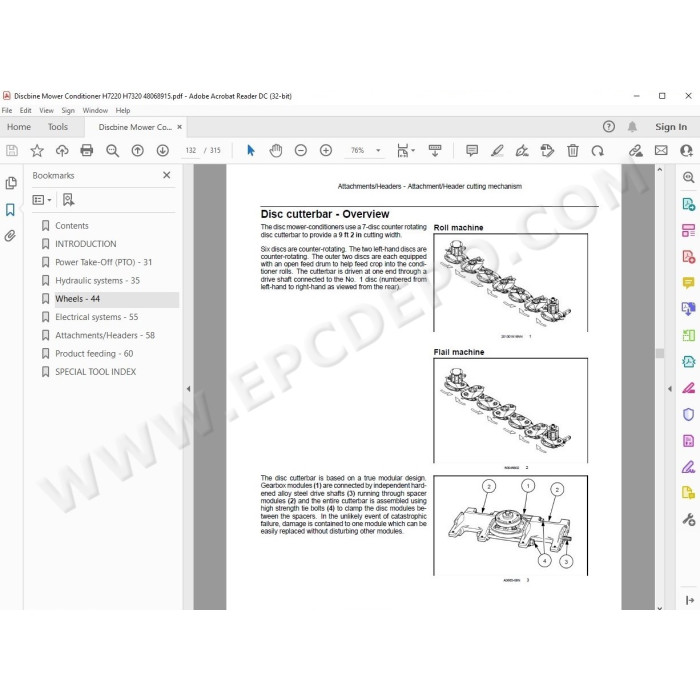Zoom in with the plus icon
The width and height of the screenshot is (700, 700).
pos(326,150)
